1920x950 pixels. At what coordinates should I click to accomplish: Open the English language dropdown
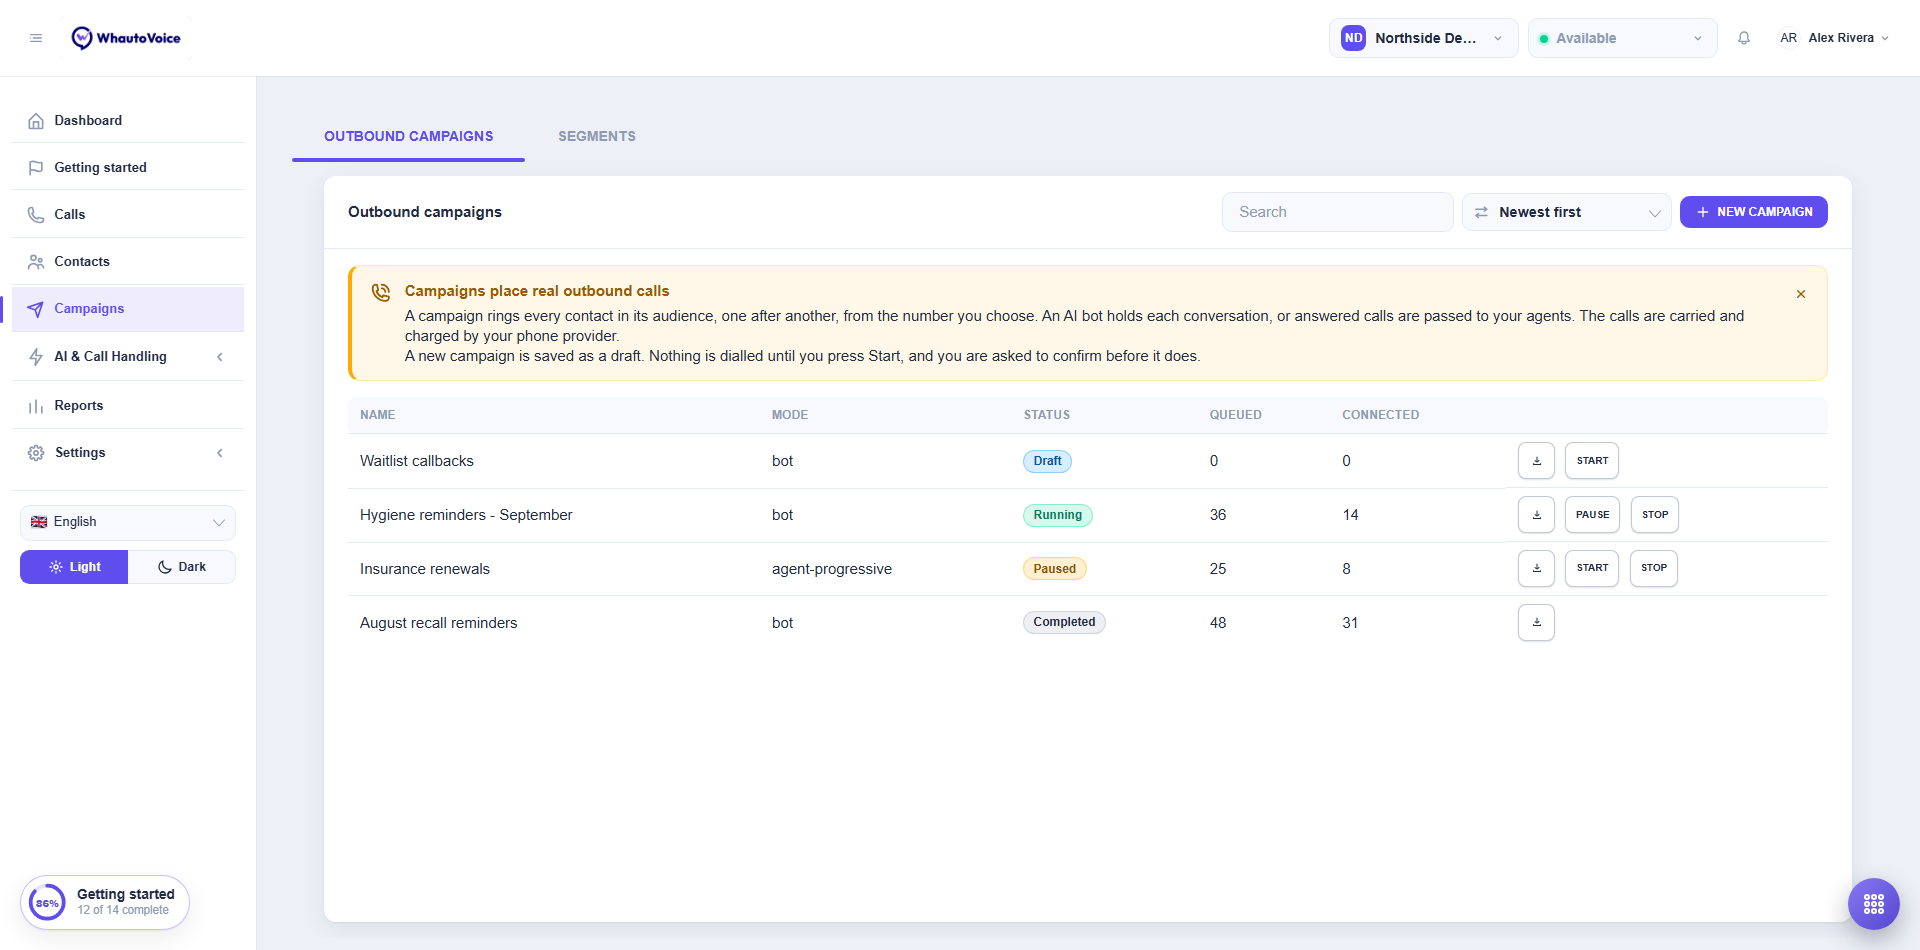pyautogui.click(x=128, y=522)
